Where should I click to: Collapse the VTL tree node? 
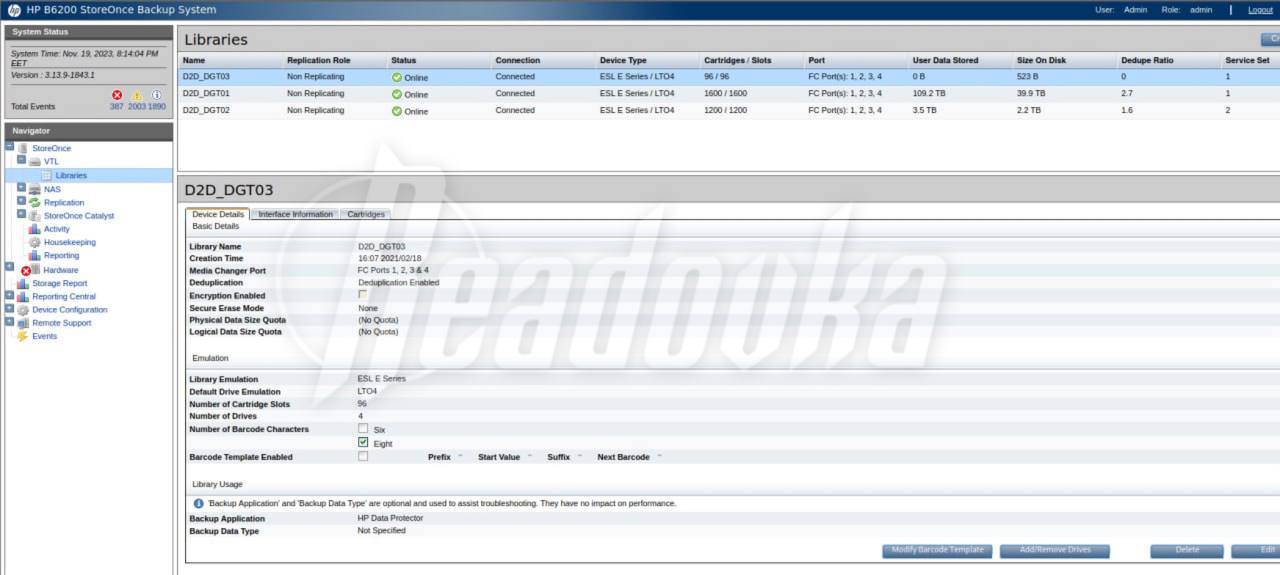(21, 159)
